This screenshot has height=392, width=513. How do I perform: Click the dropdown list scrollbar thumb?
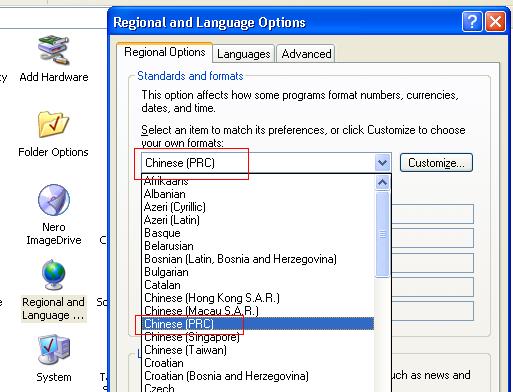point(382,235)
